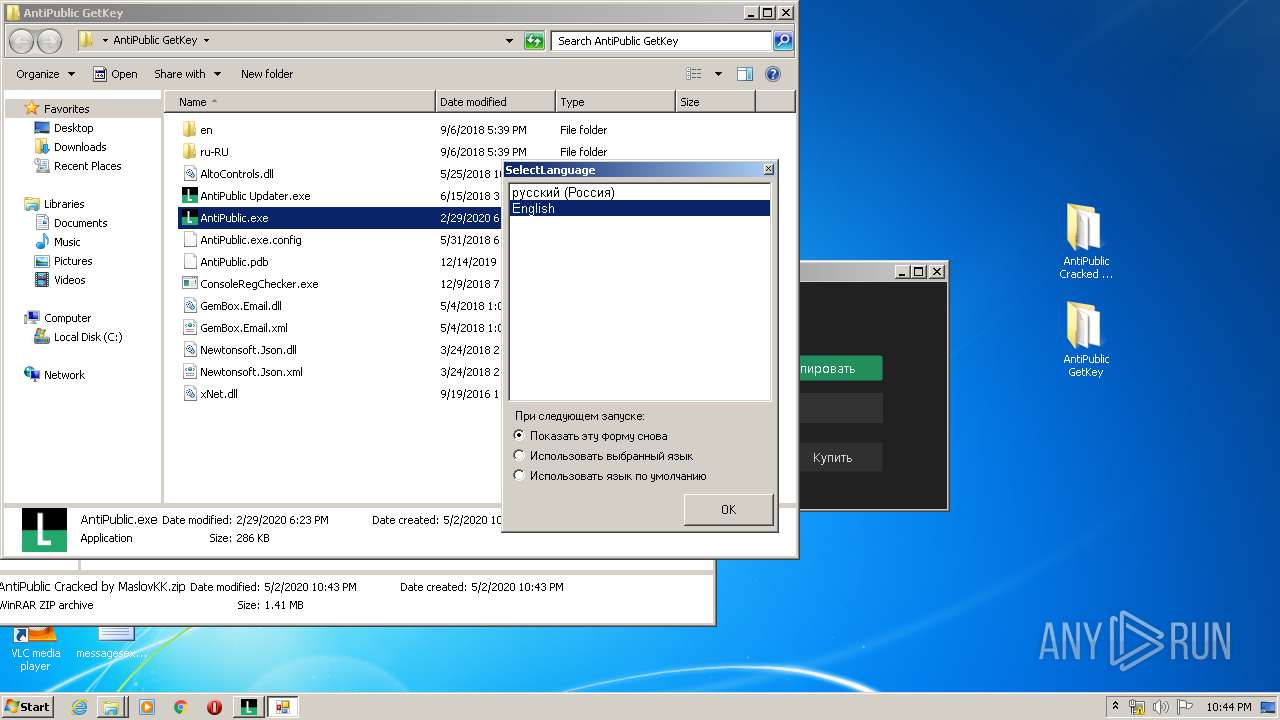1280x720 pixels.
Task: Click the network tray icon
Action: pos(1139,707)
